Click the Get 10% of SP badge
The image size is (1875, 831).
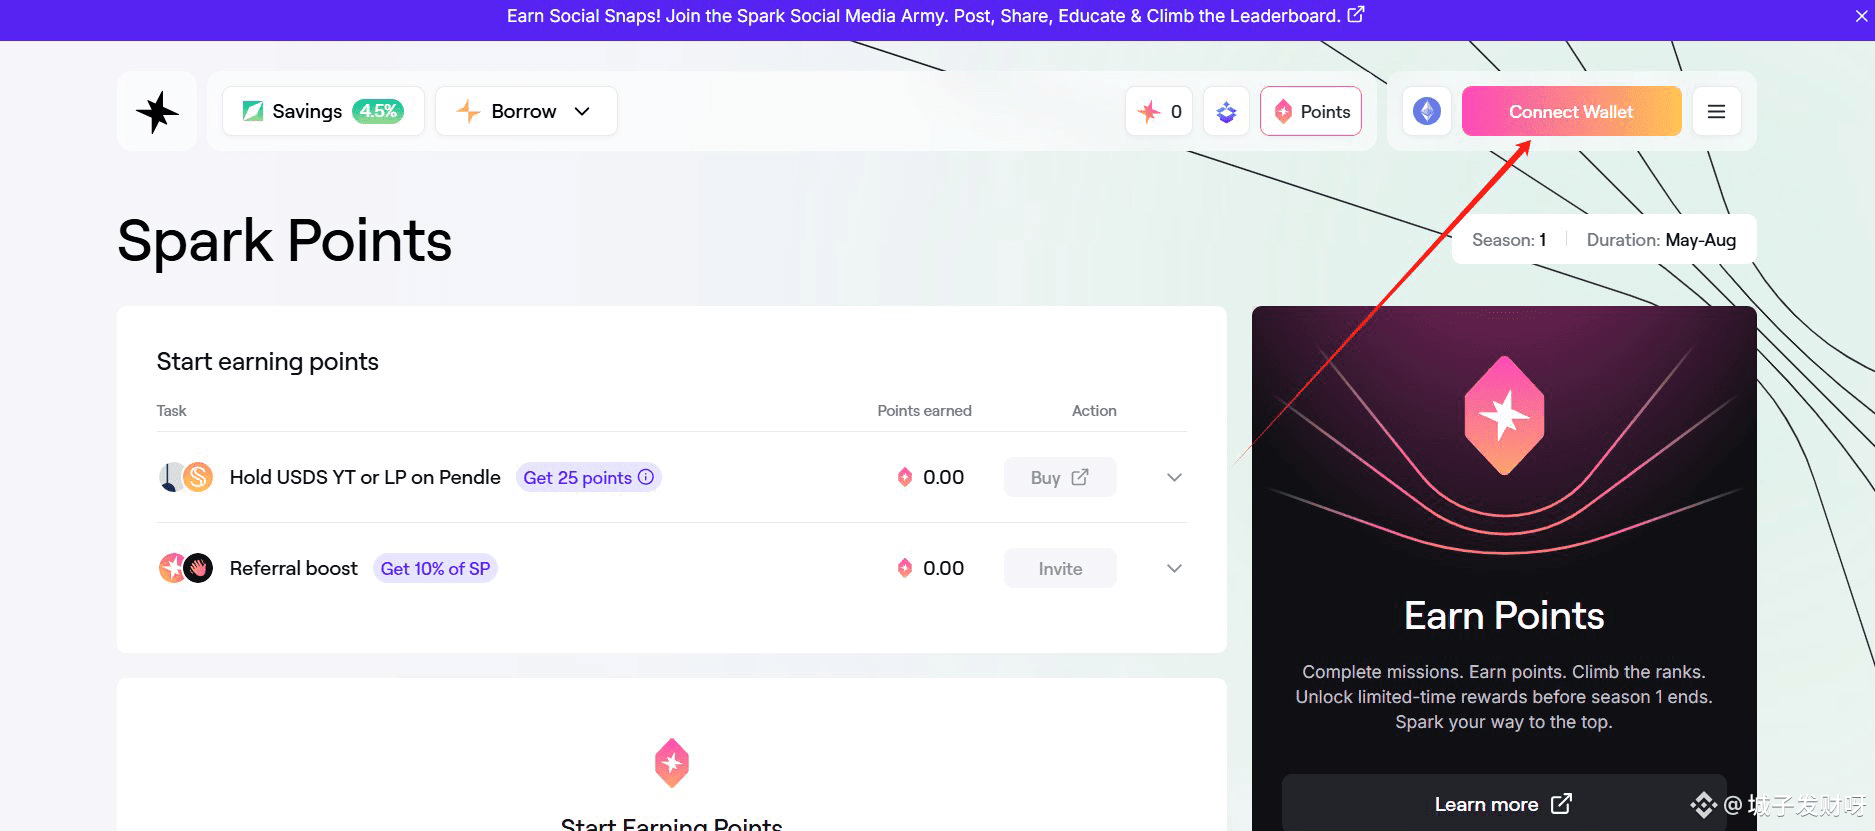click(x=435, y=568)
